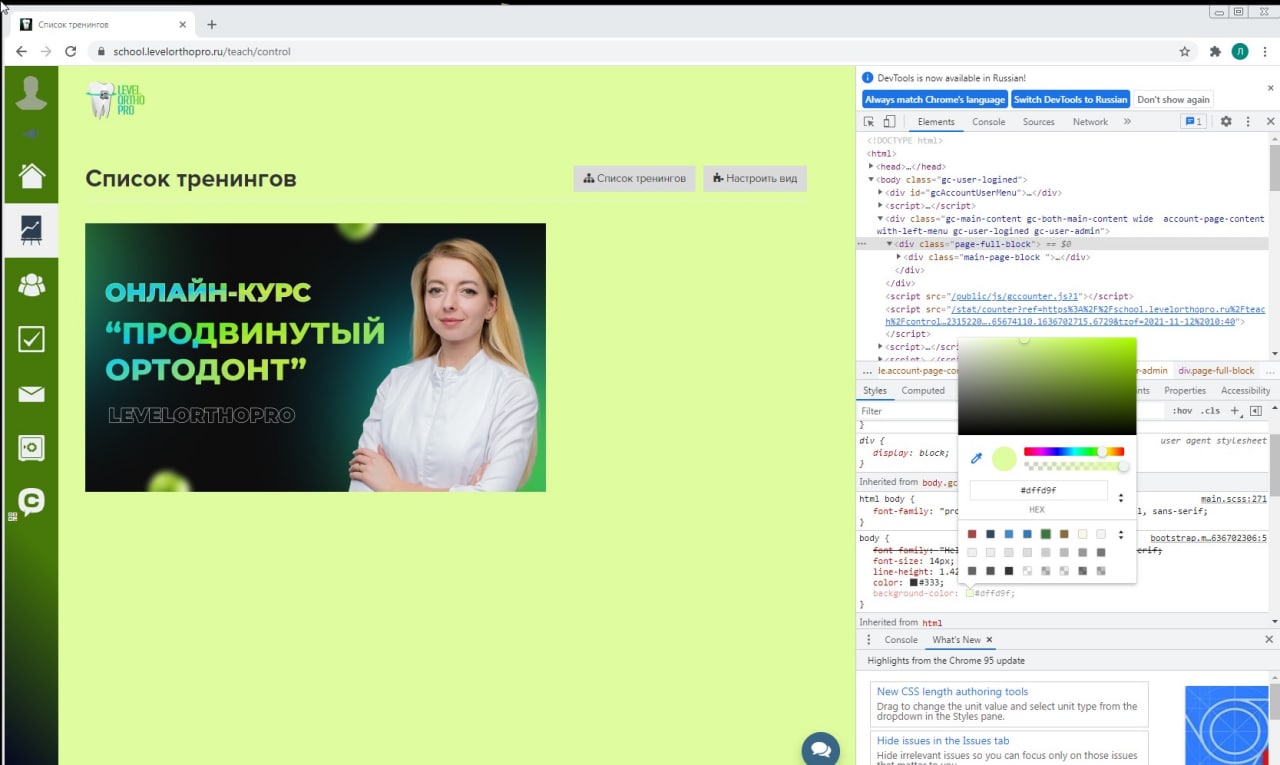Image resolution: width=1280 pixels, height=765 pixels.
Task: Collapse the page-full-block div node
Action: tap(890, 244)
